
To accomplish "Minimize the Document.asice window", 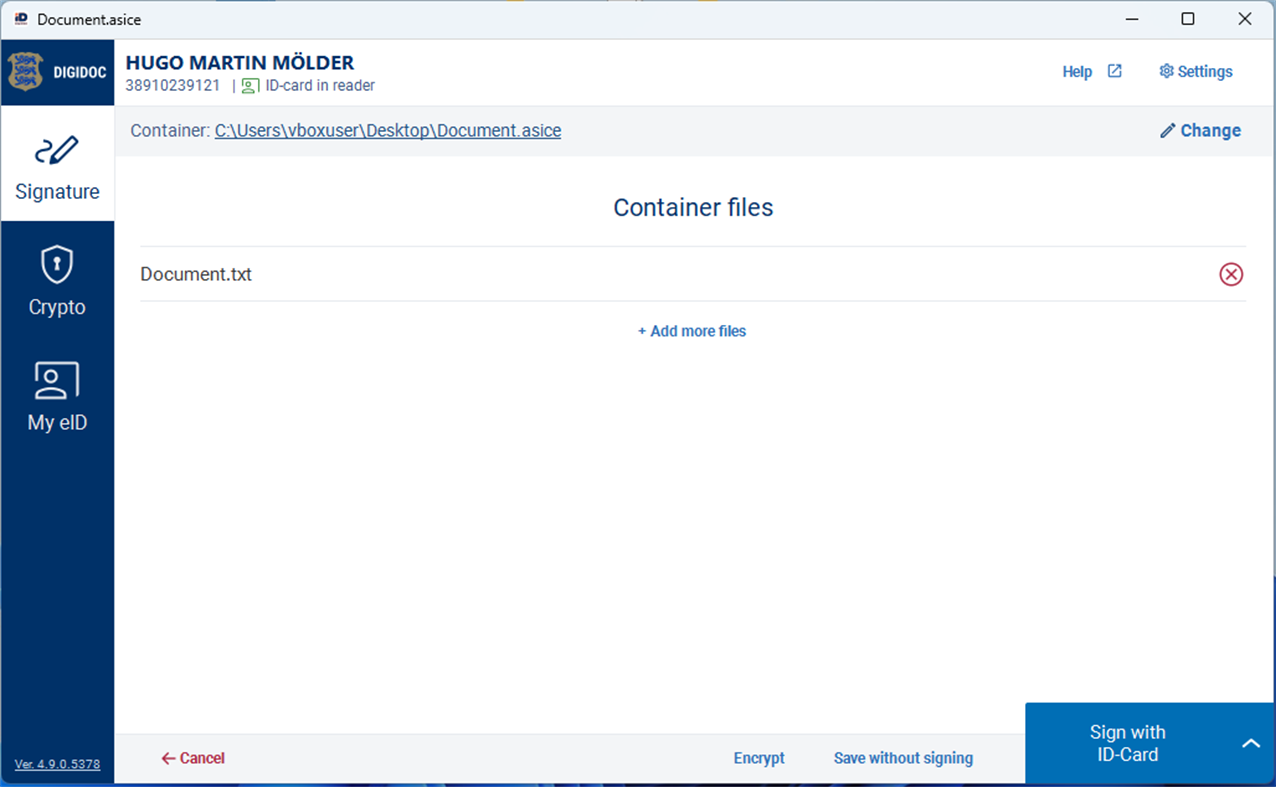I will [x=1132, y=19].
